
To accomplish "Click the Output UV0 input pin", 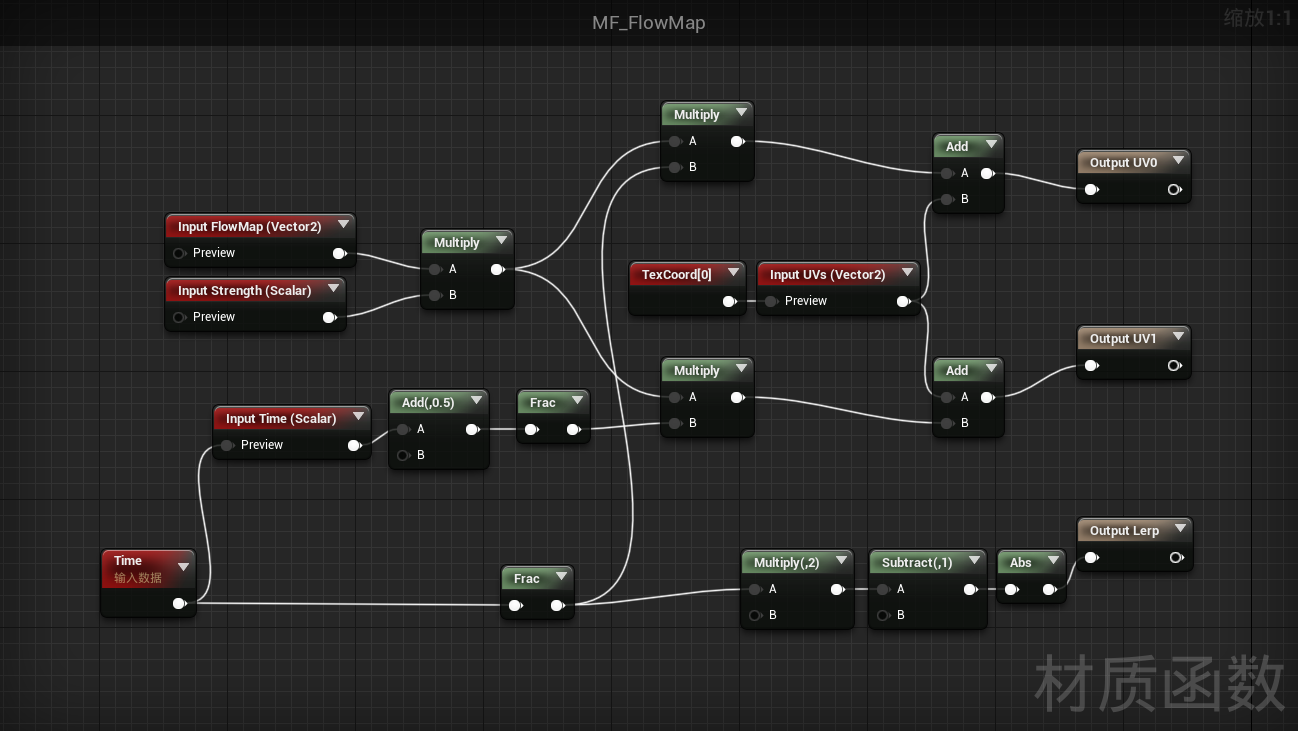I will pyautogui.click(x=1092, y=189).
